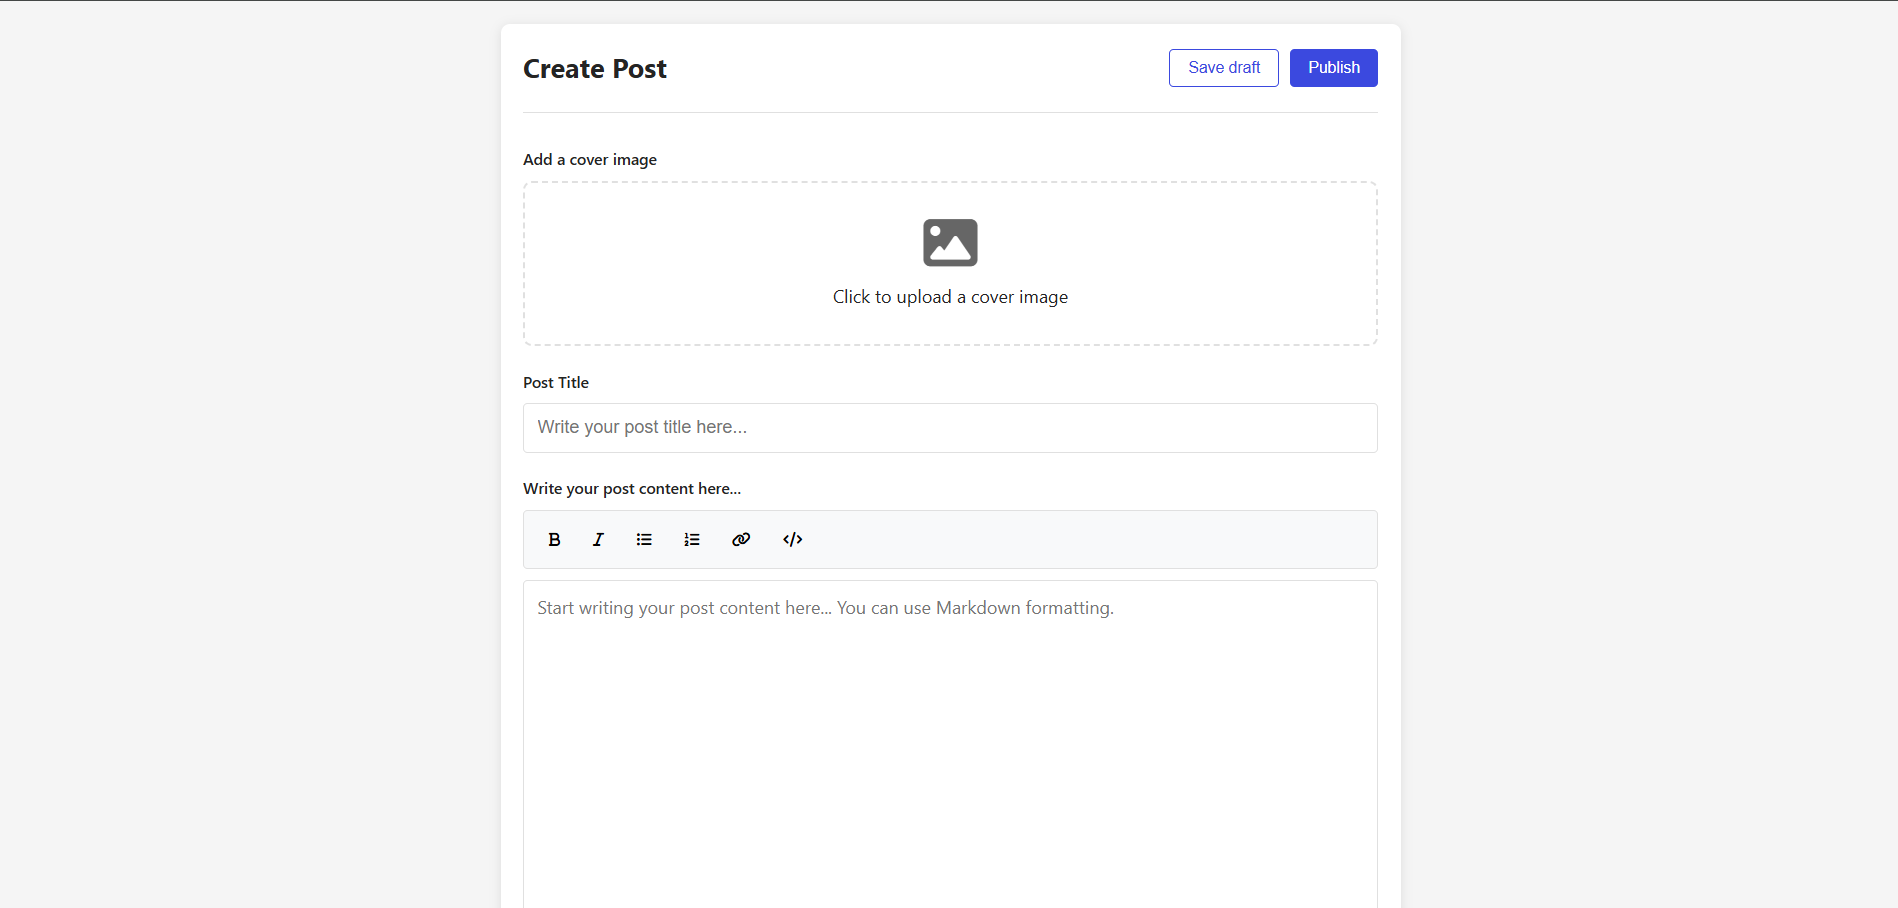The image size is (1898, 908).
Task: Insert a bulleted list
Action: (644, 540)
